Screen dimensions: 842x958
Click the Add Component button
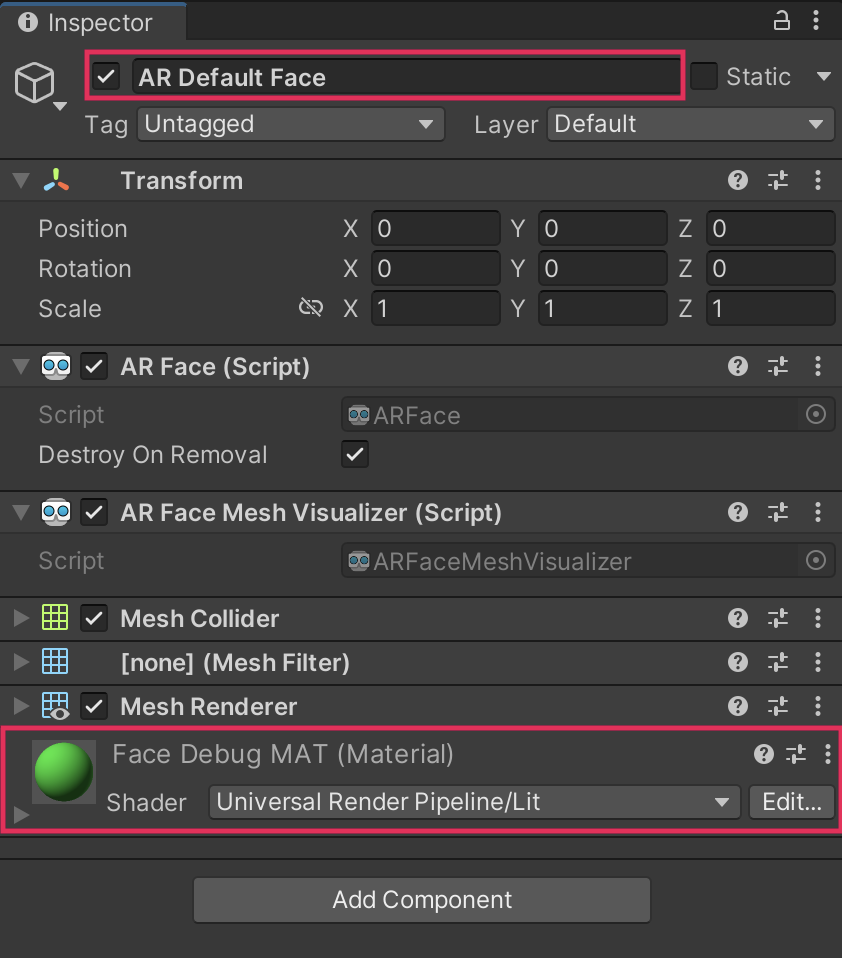[422, 900]
